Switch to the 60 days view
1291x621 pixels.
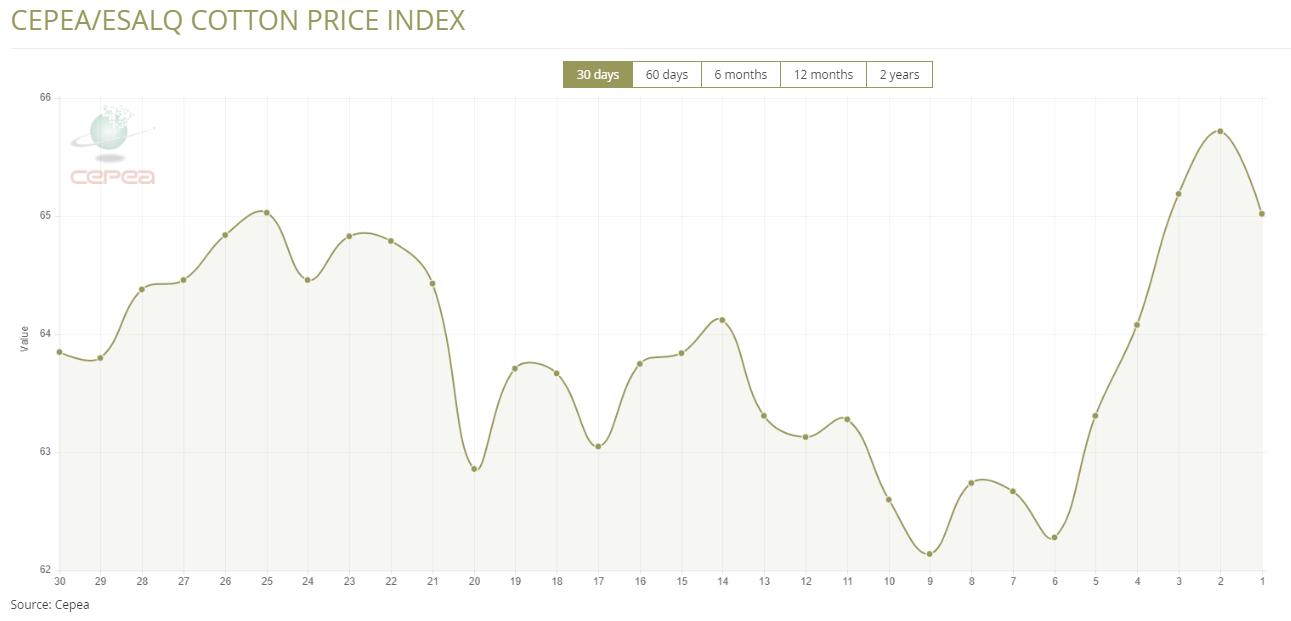pos(666,75)
